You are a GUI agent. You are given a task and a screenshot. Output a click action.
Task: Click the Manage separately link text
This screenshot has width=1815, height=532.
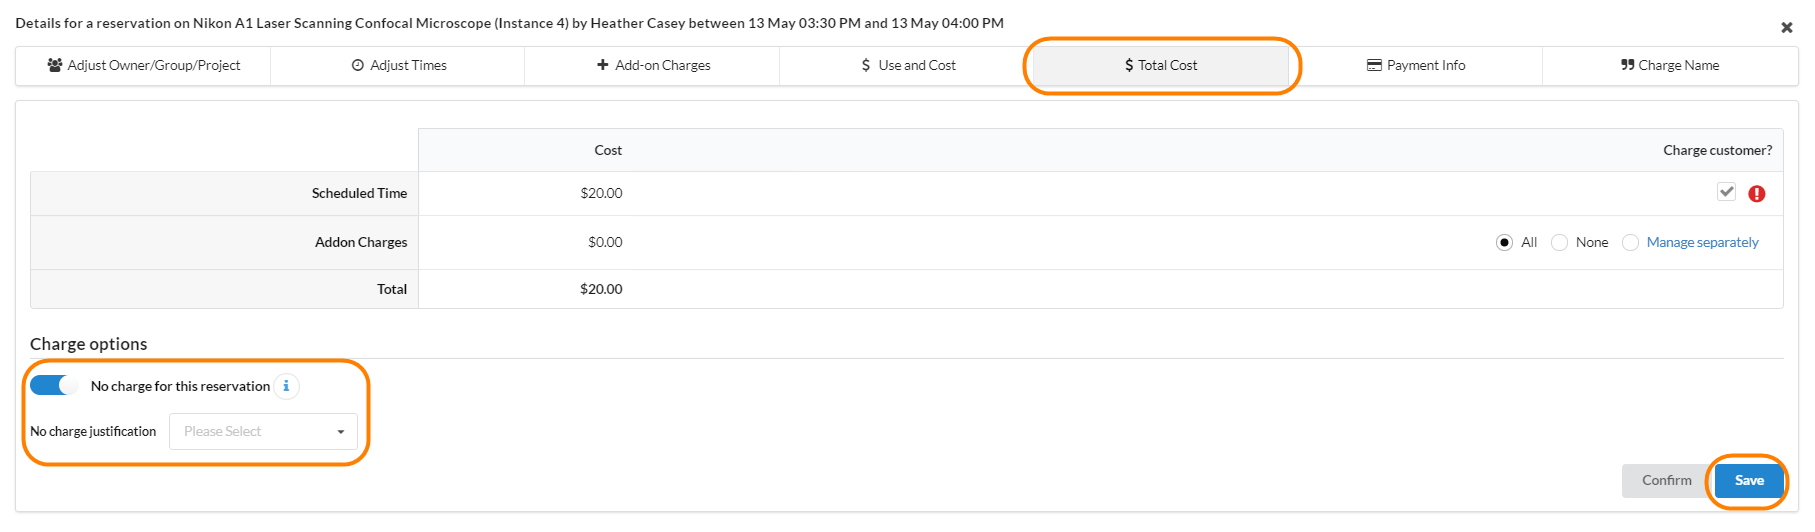1702,243
